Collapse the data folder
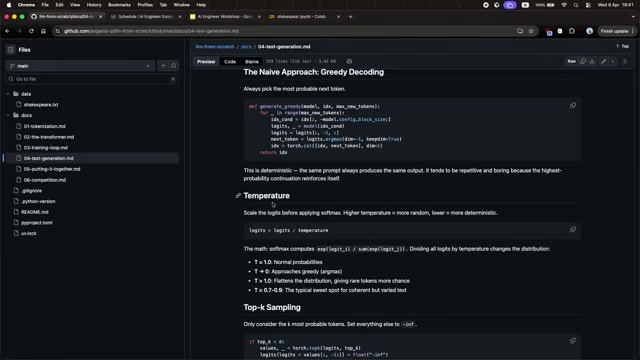Viewport: 640px width, 360px height. click(8, 94)
